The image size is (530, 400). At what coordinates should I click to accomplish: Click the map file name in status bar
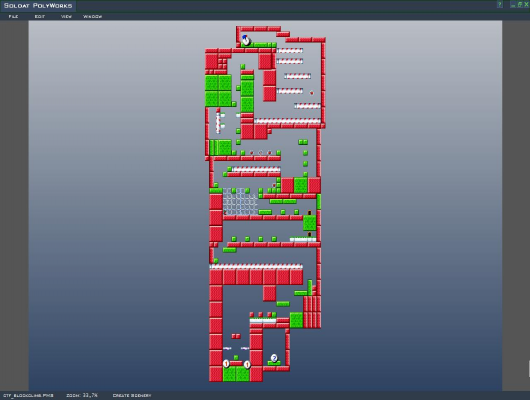pos(28,395)
